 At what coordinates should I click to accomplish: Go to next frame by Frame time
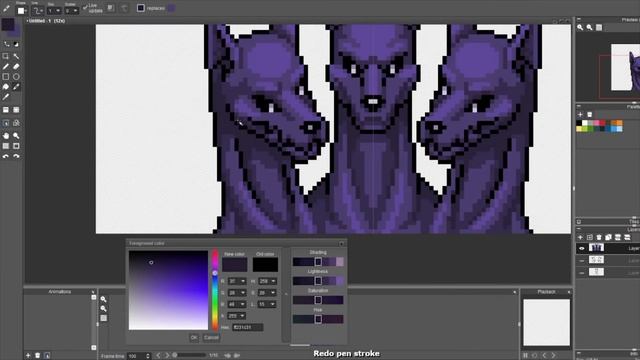[x=167, y=356]
